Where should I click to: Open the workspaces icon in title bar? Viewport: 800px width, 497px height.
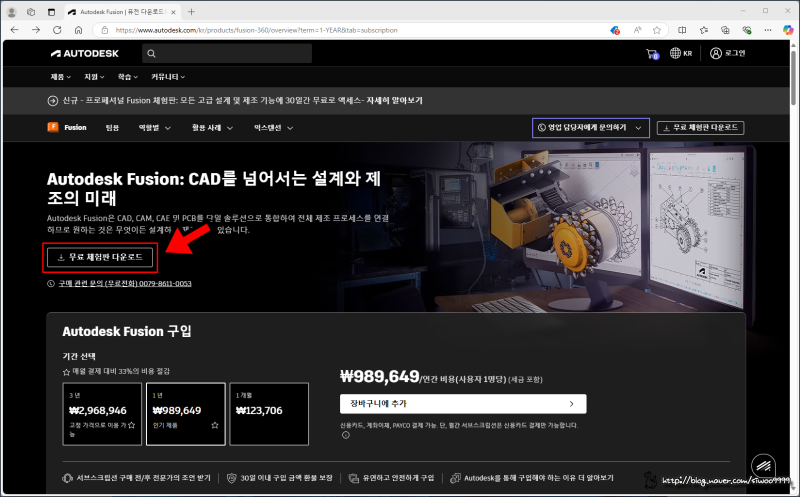pos(31,12)
